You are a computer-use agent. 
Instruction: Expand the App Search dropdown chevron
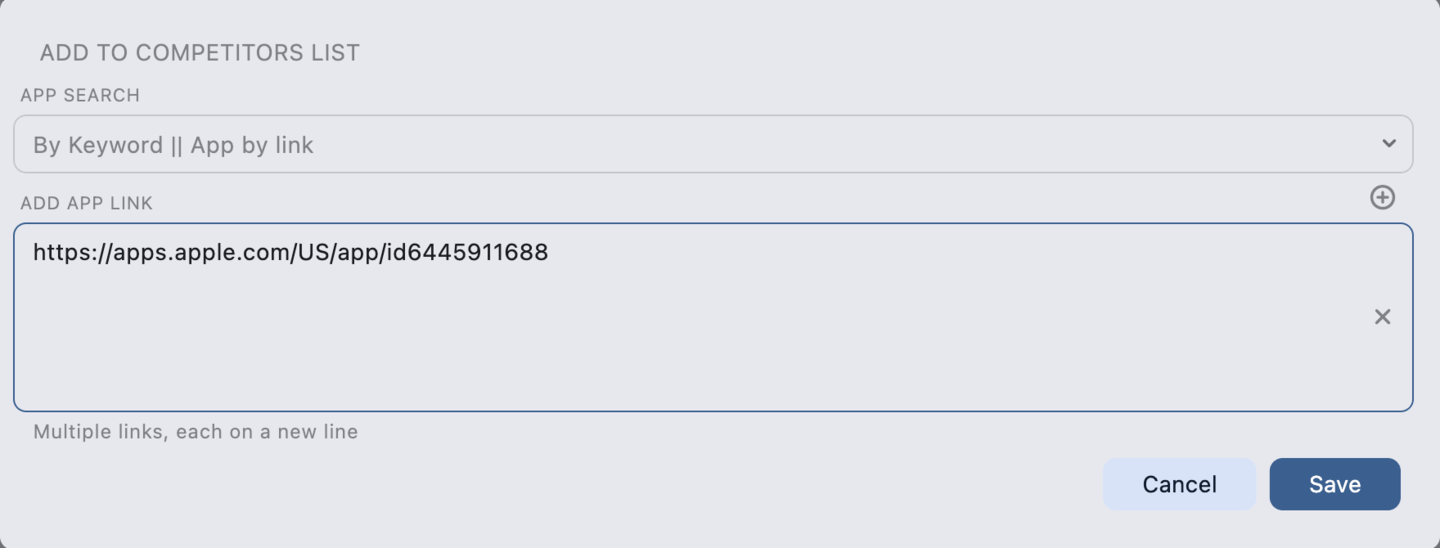1388,144
